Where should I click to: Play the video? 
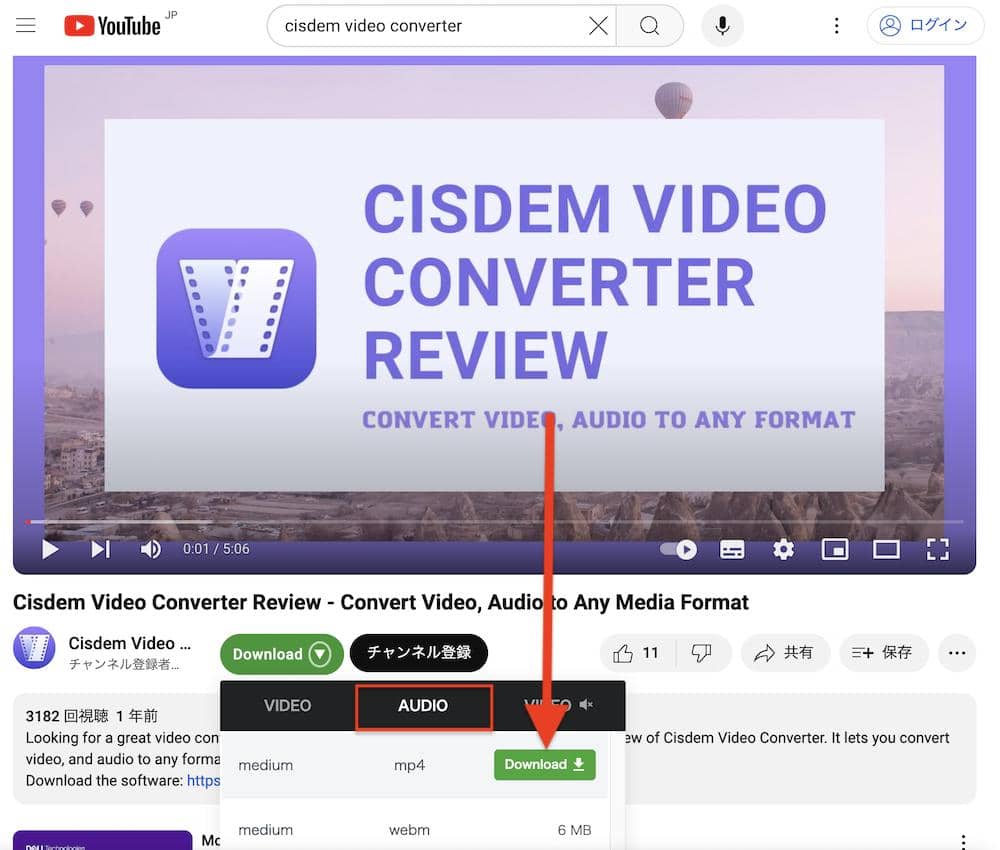[50, 549]
